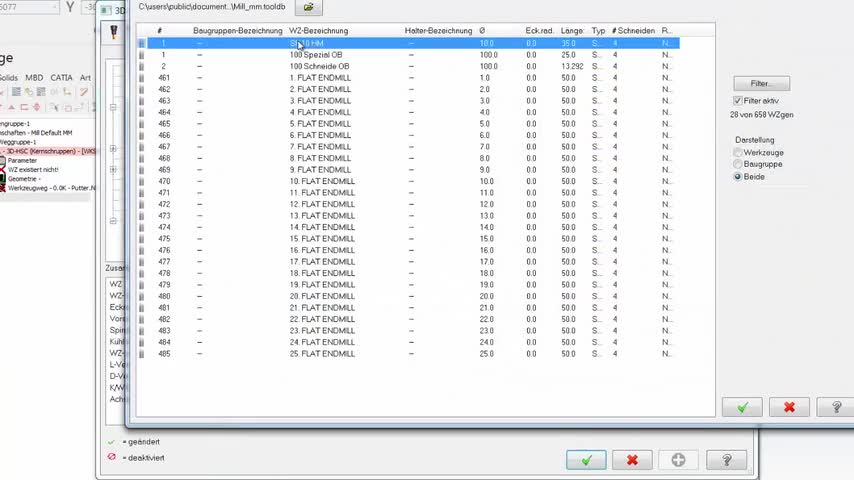
Task: Click pencil edit icon in operations toolbar
Action: 83,92
